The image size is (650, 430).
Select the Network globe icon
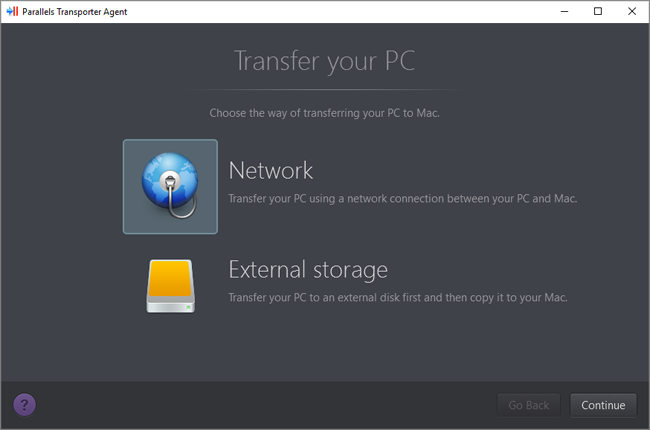pos(170,186)
